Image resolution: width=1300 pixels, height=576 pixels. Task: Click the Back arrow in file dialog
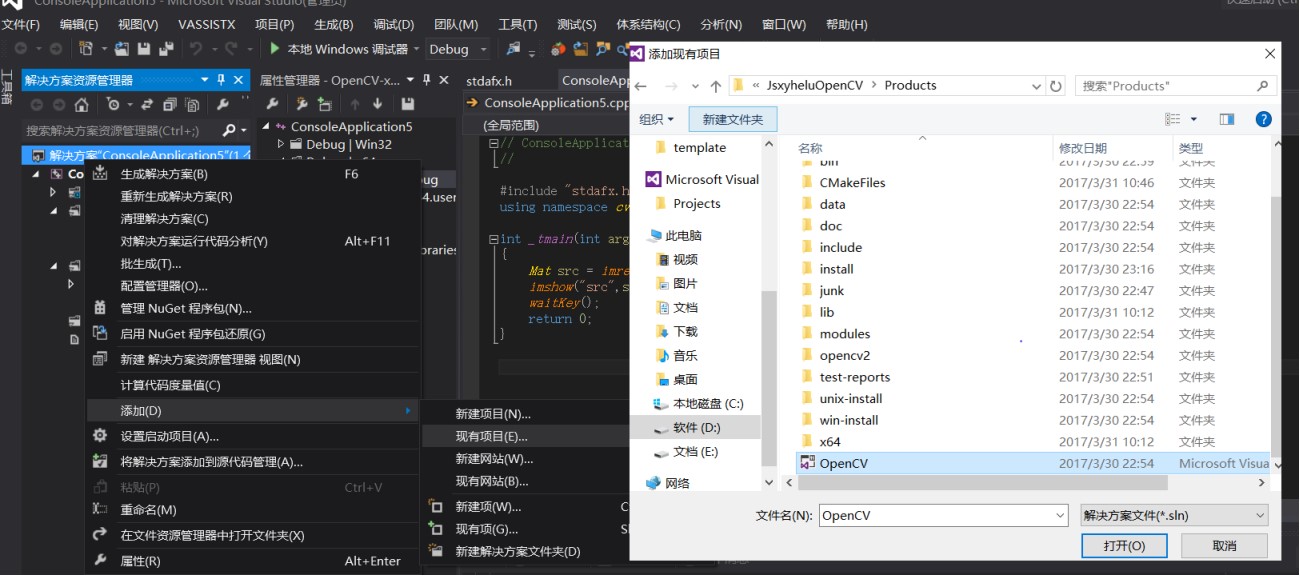641,86
